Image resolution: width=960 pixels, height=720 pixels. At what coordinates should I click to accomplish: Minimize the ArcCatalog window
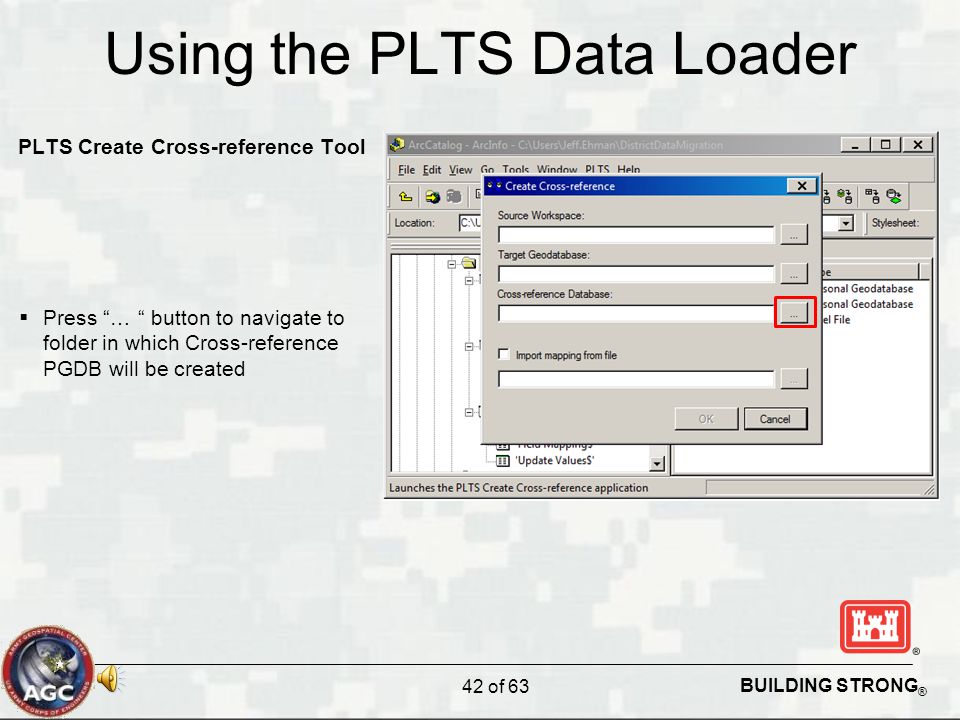pos(855,145)
